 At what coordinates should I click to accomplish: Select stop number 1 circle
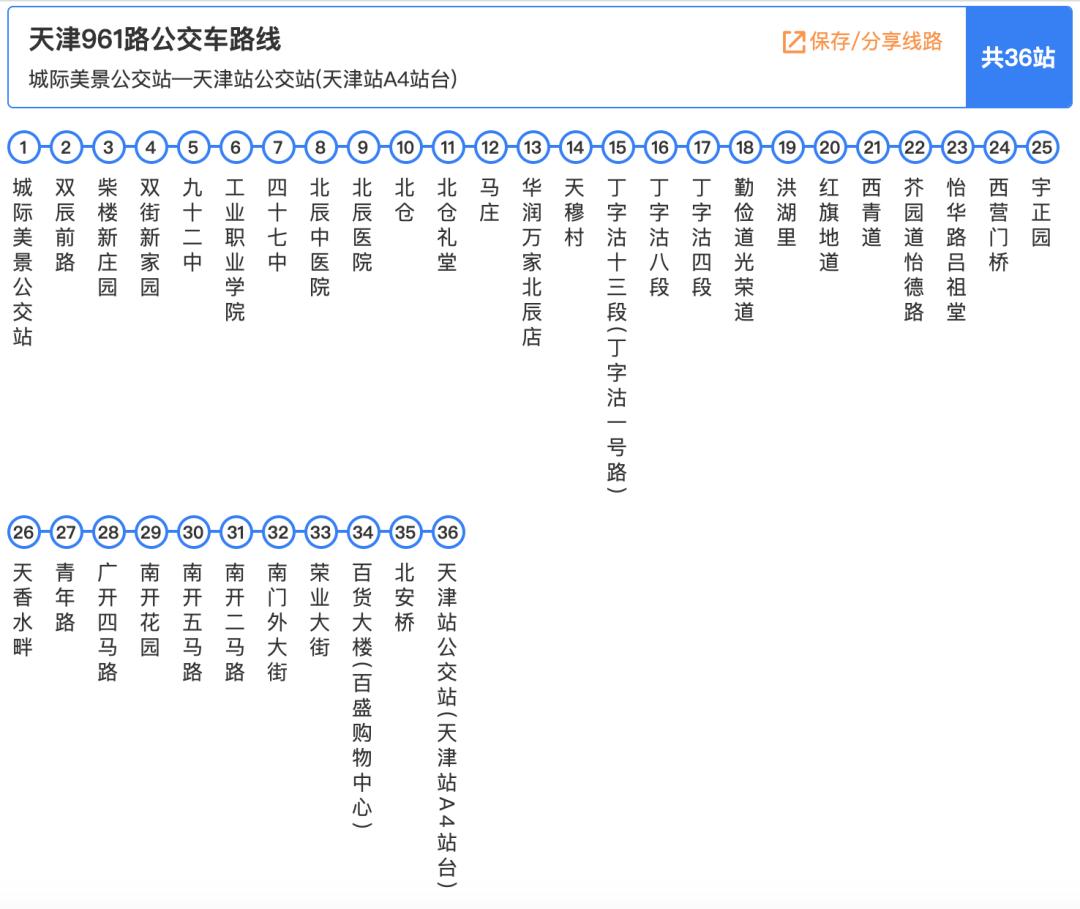(23, 147)
